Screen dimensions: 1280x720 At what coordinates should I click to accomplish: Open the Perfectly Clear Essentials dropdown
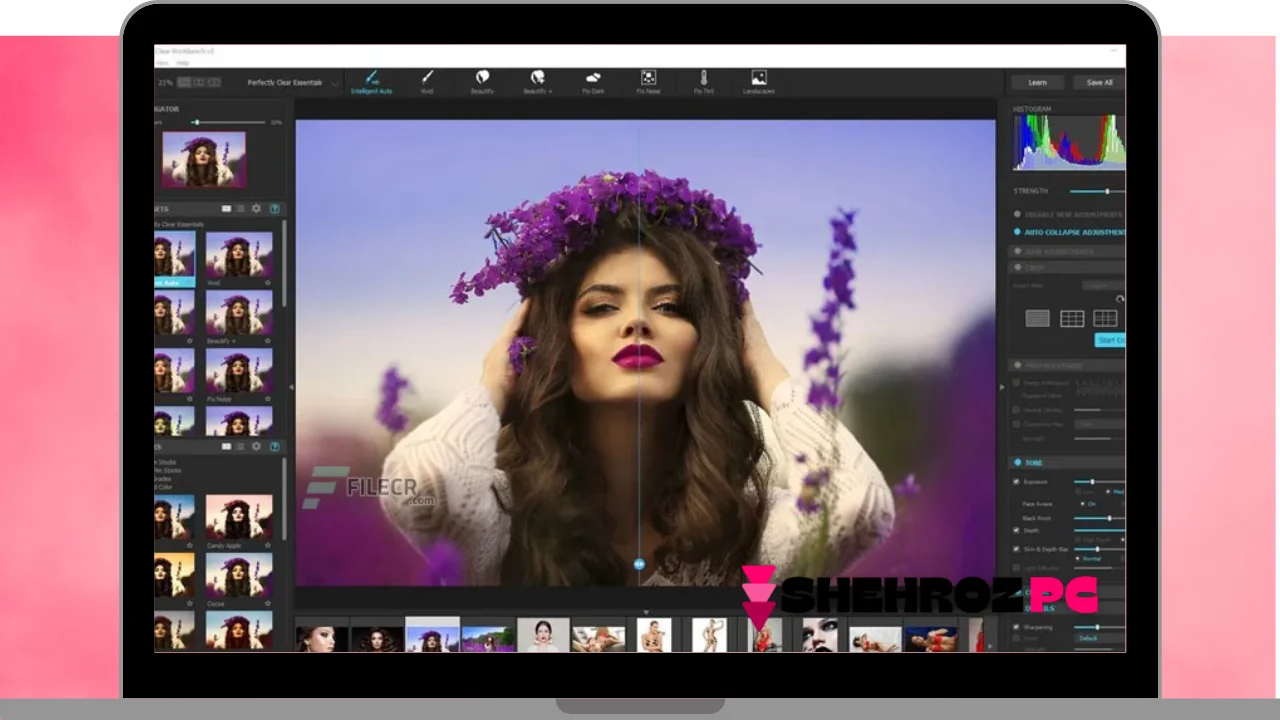(293, 82)
